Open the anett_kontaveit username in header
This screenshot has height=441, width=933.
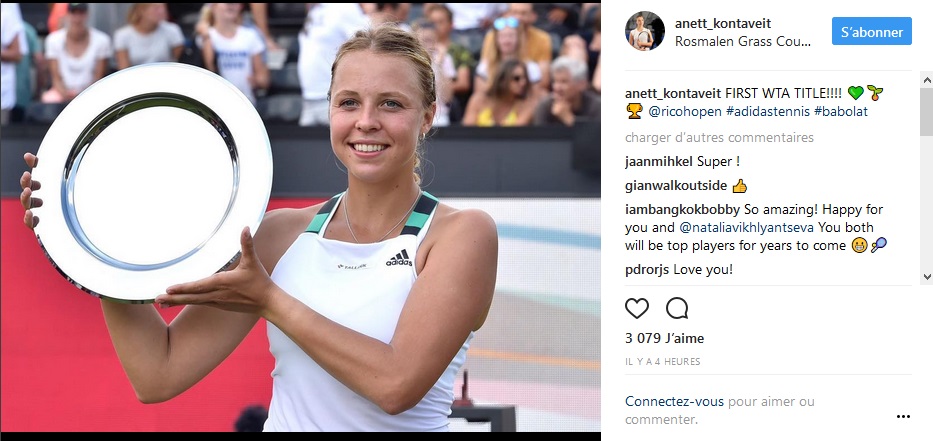click(722, 24)
